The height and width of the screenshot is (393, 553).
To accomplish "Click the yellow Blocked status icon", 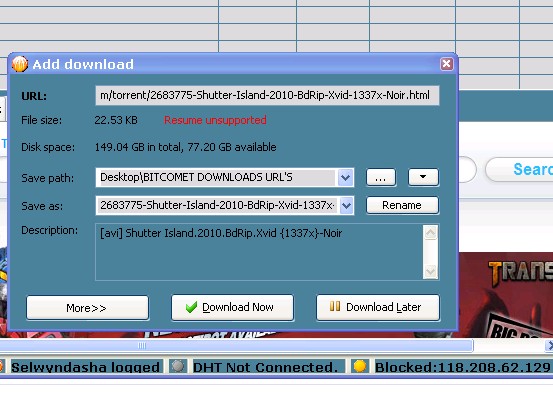I will [x=359, y=366].
